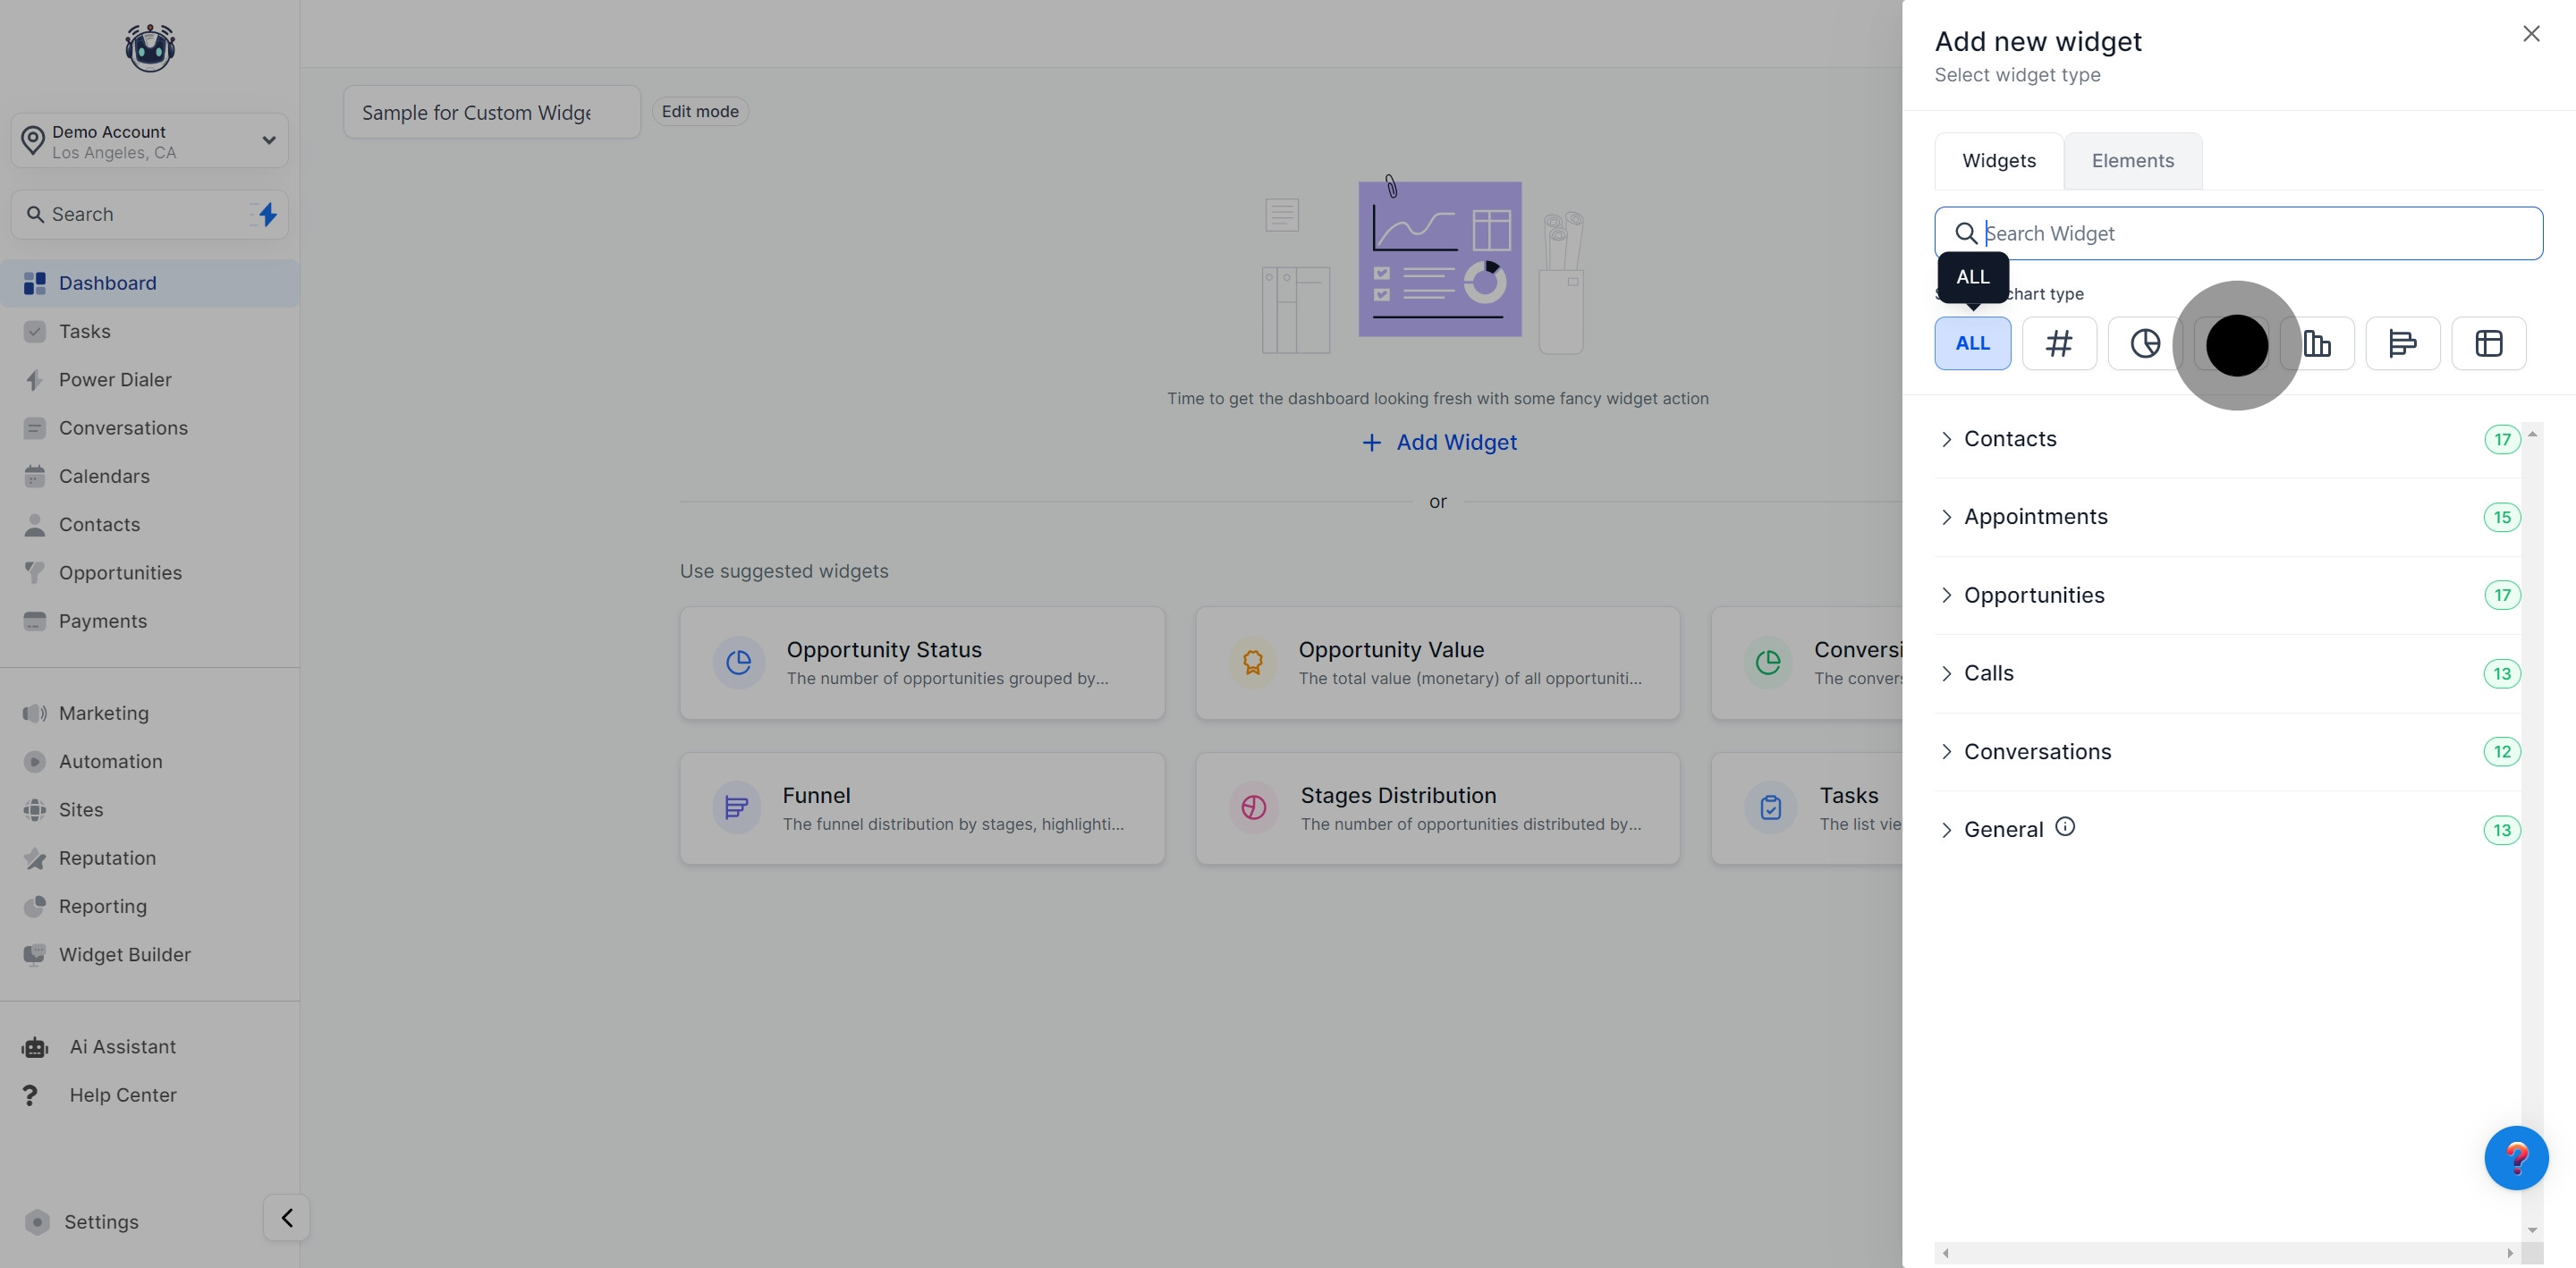Open Marketing in the sidebar

(x=150, y=713)
